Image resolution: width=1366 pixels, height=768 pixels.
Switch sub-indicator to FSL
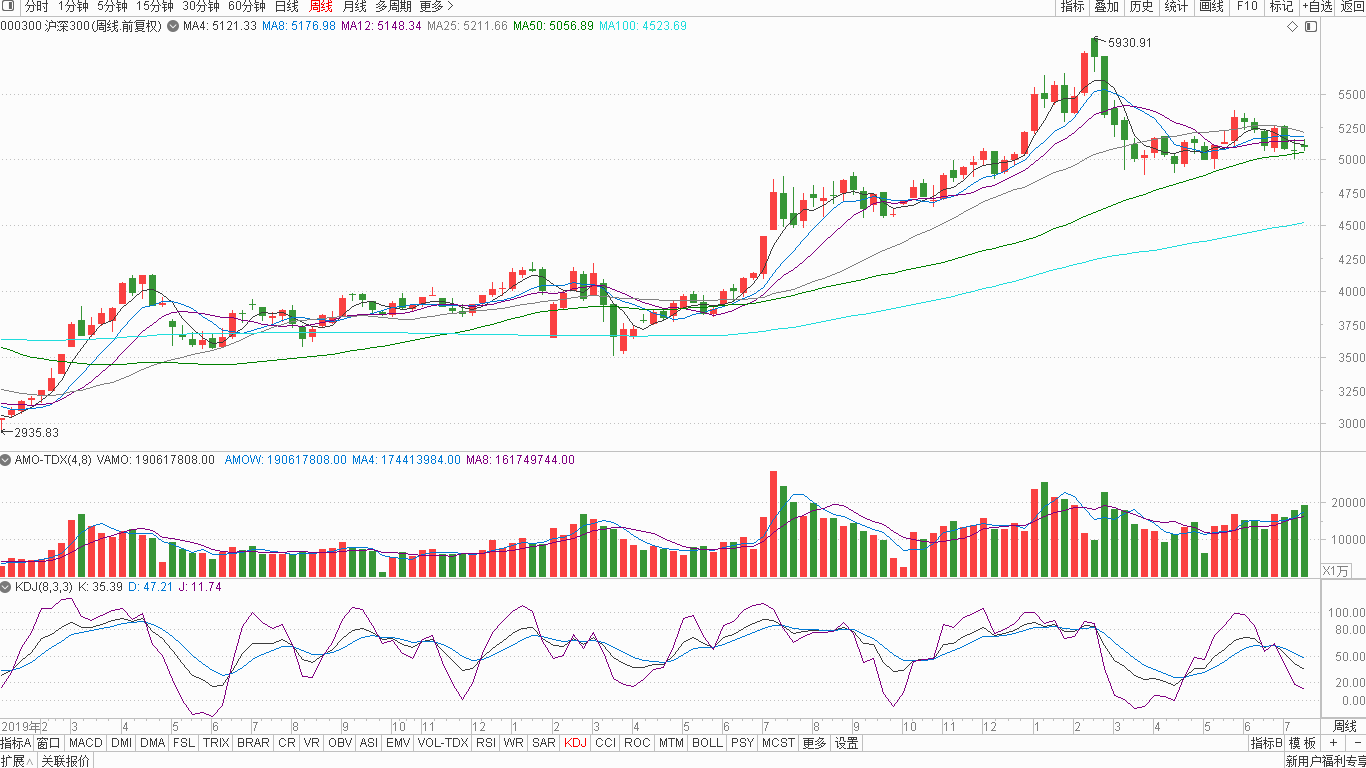tap(184, 743)
